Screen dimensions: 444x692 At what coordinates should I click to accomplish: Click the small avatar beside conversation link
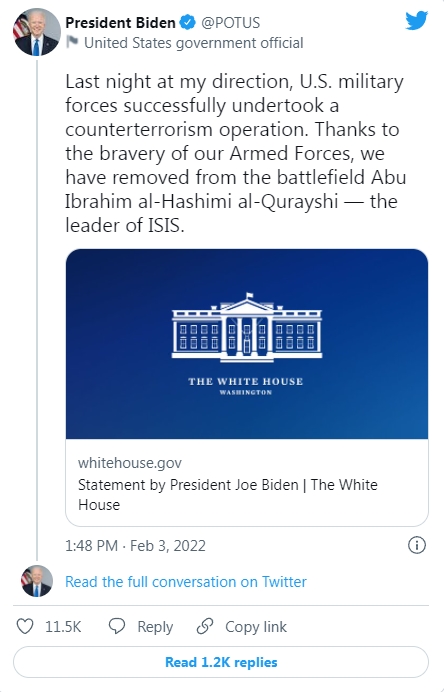pyautogui.click(x=37, y=581)
